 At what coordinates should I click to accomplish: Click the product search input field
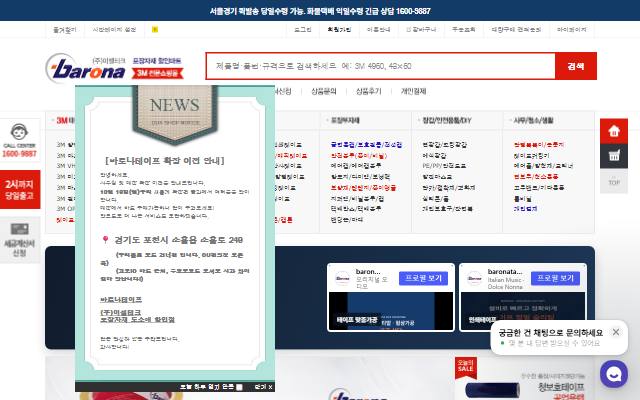[380, 66]
